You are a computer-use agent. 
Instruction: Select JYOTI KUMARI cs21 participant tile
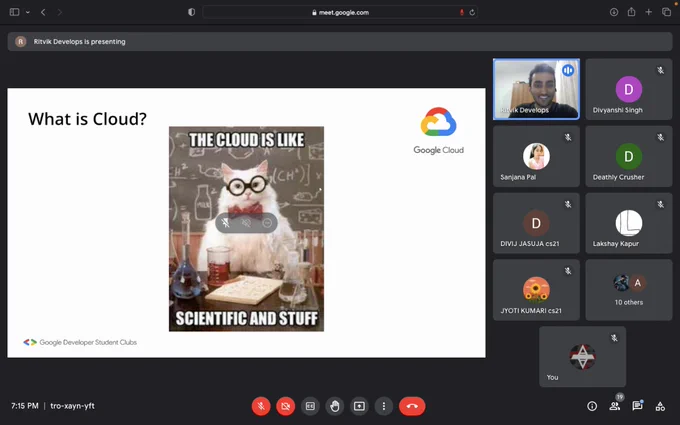coord(536,290)
